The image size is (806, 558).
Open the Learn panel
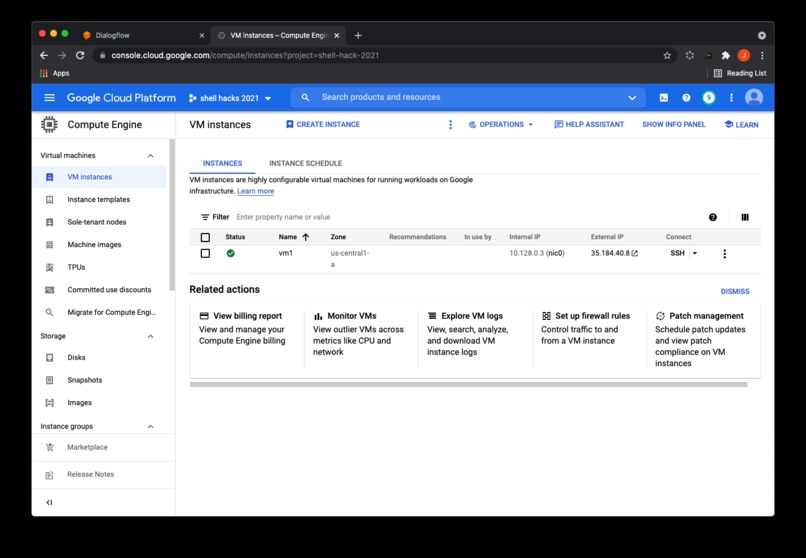pos(741,124)
